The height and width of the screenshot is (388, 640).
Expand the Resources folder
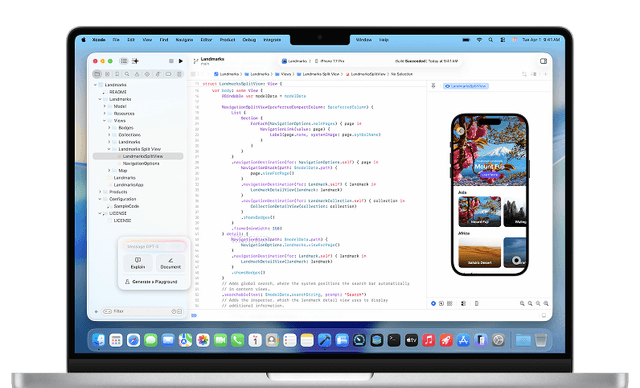[x=104, y=113]
